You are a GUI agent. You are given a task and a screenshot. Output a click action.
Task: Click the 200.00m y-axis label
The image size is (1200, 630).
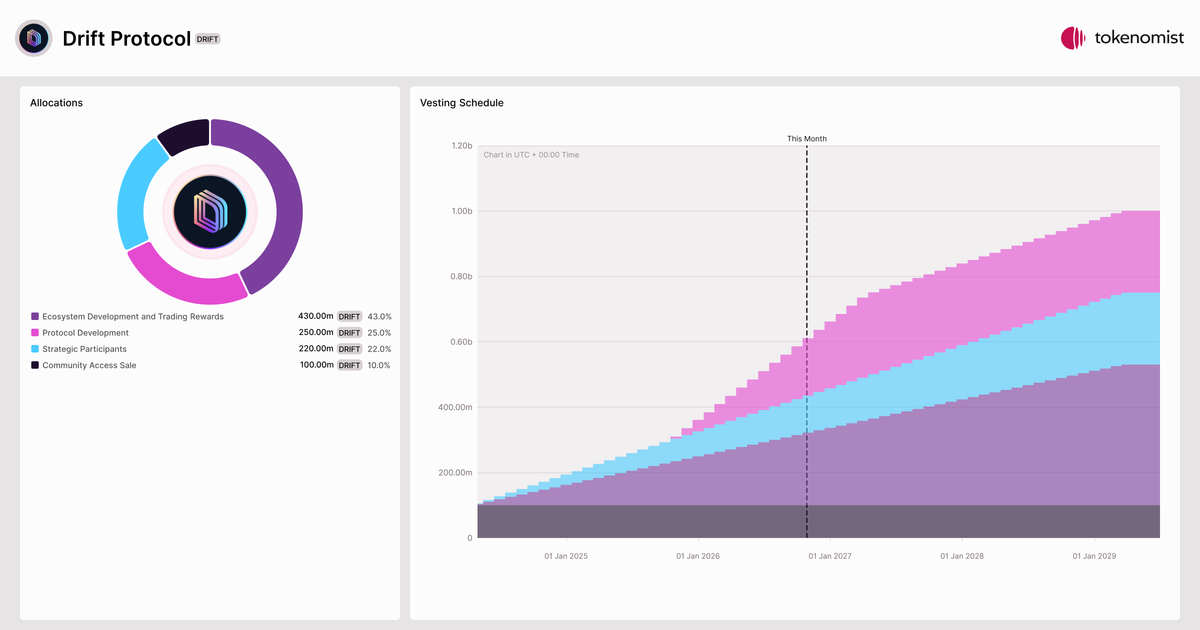455,473
